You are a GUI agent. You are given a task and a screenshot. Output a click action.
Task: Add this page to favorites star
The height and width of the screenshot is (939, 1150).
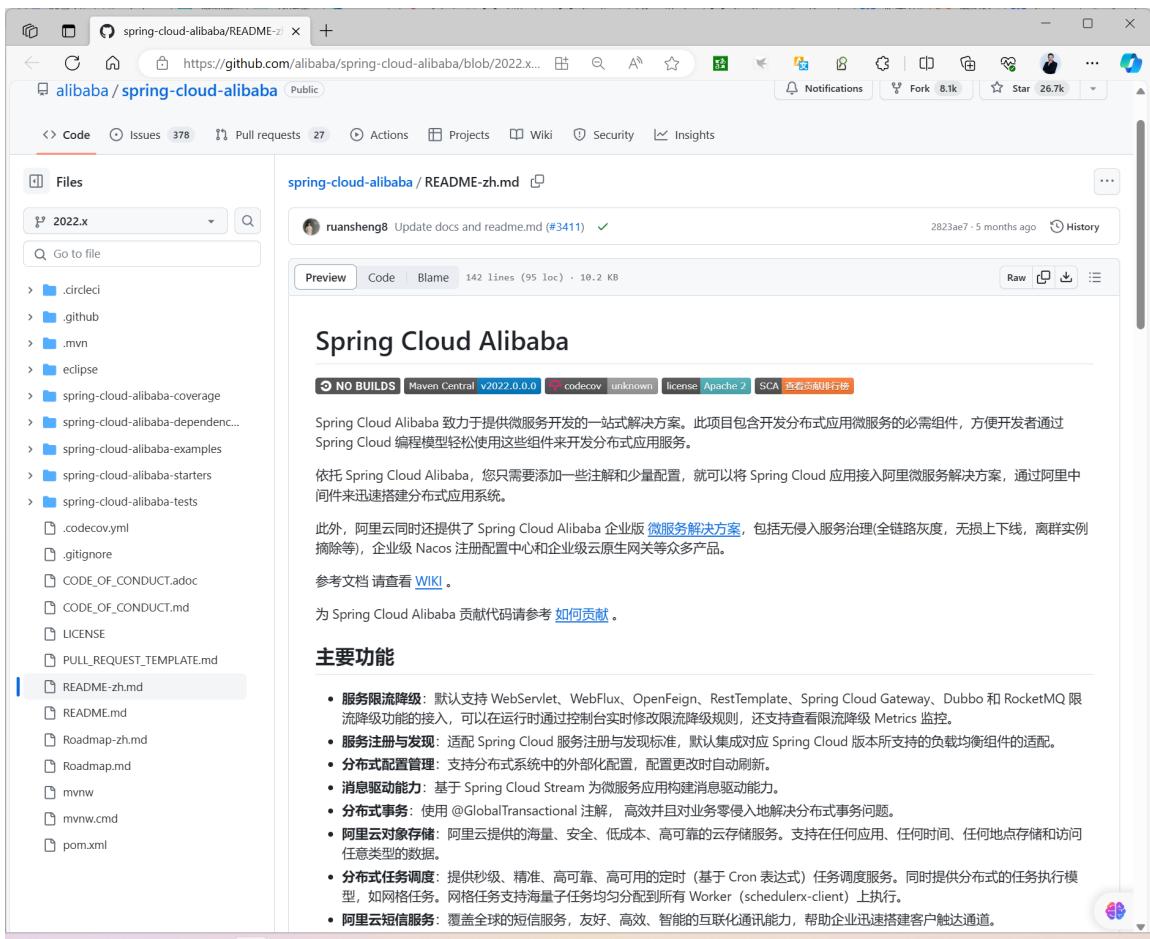point(671,63)
